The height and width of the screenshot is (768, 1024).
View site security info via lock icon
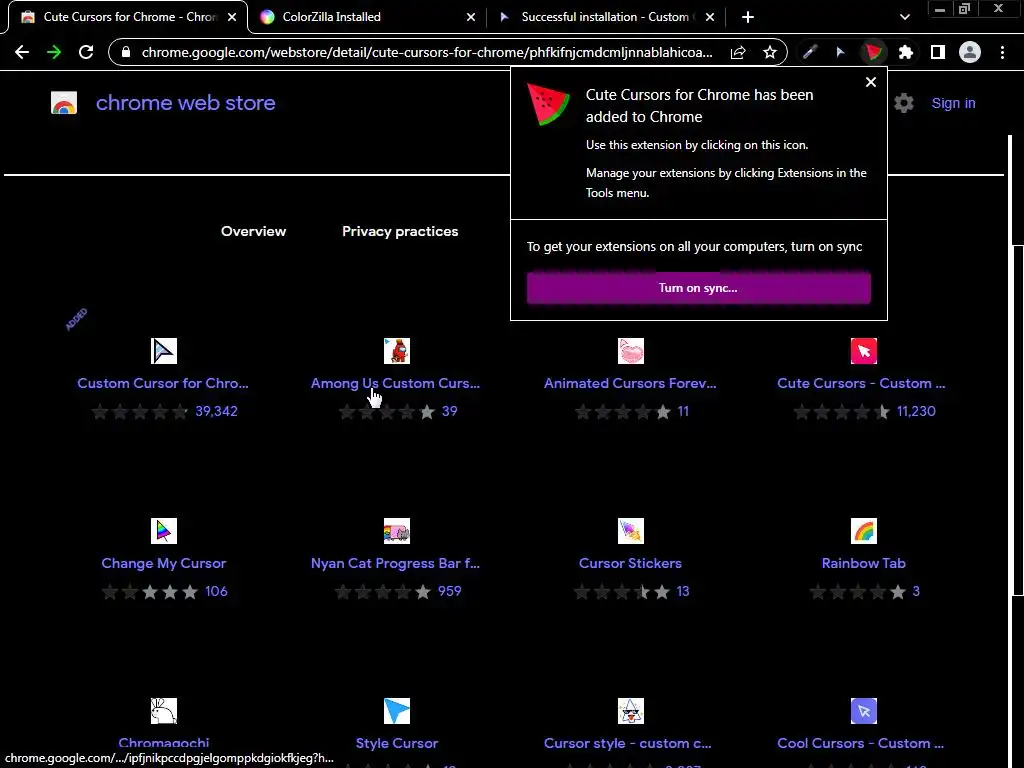[126, 52]
